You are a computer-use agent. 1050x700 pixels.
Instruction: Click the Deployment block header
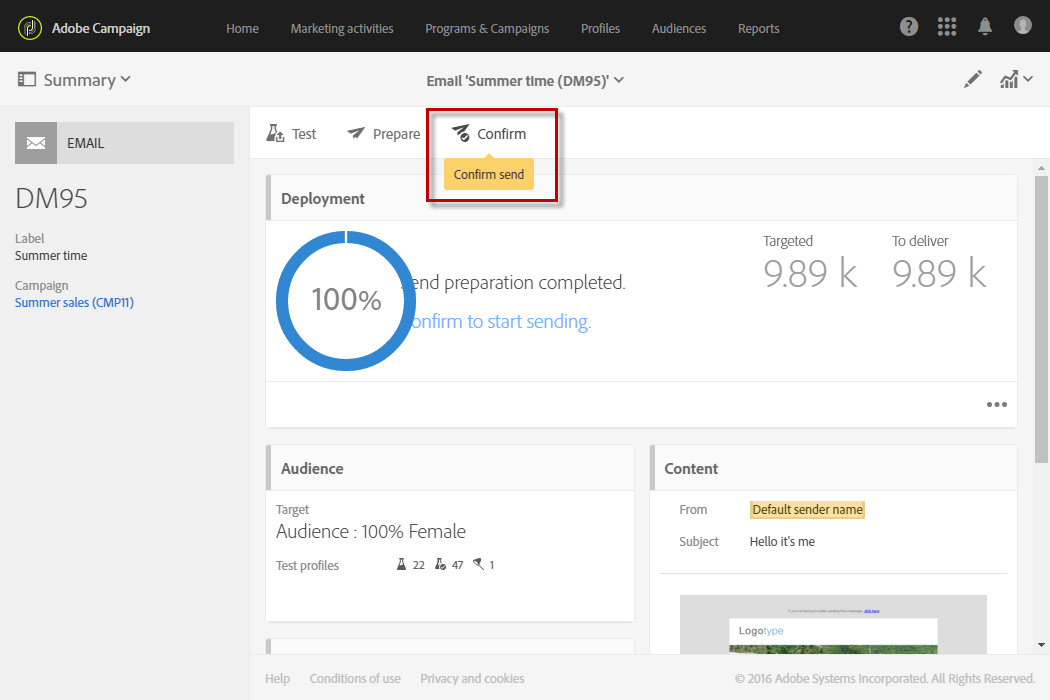[x=642, y=198]
